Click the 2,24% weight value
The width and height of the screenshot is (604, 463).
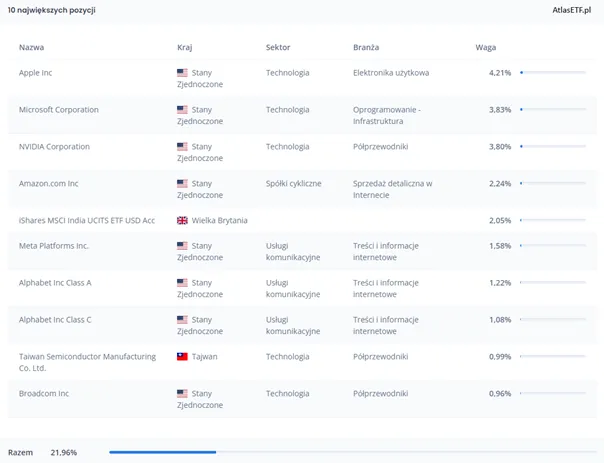click(500, 184)
